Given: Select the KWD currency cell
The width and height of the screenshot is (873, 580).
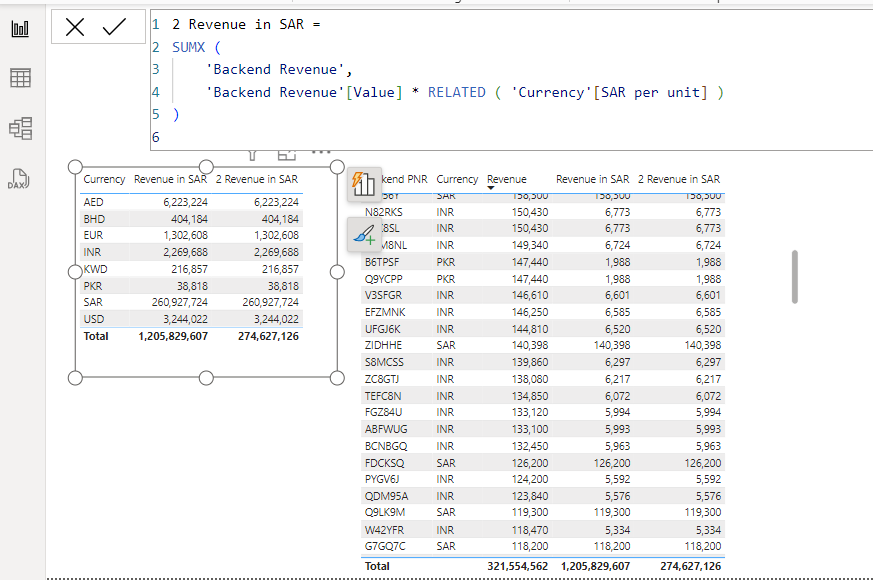Looking at the screenshot, I should (95, 269).
